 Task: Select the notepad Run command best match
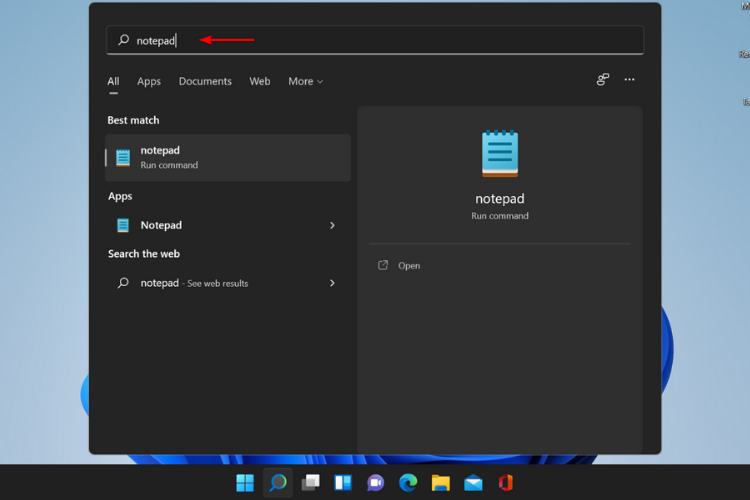[x=228, y=158]
